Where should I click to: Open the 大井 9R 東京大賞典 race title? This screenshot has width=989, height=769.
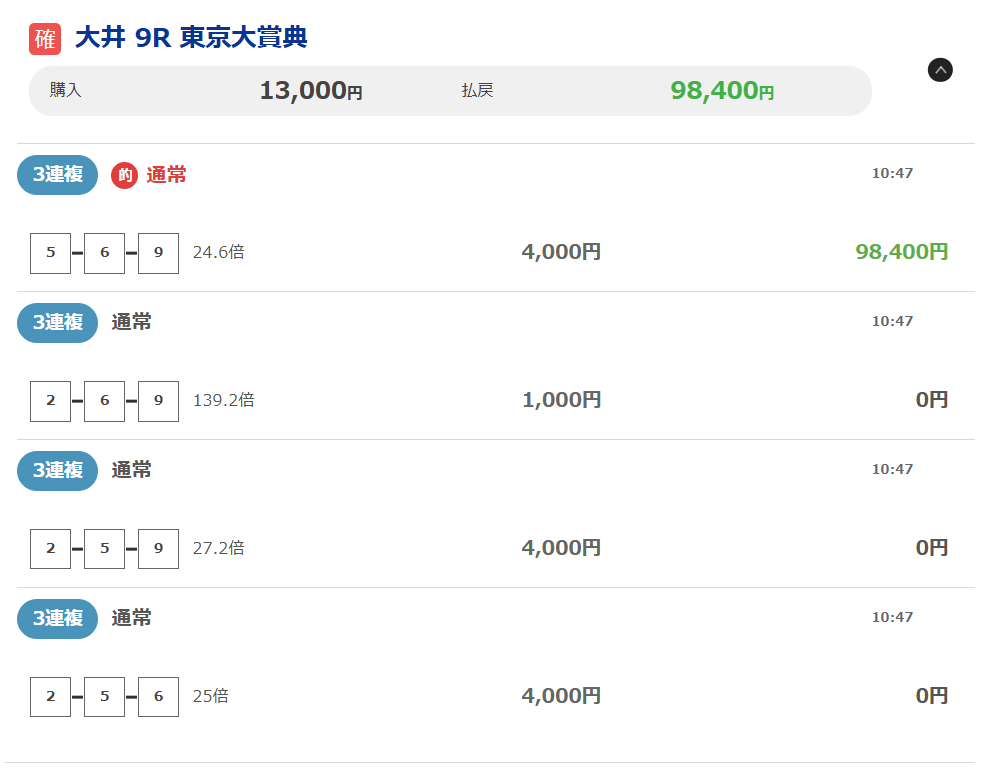pos(191,38)
